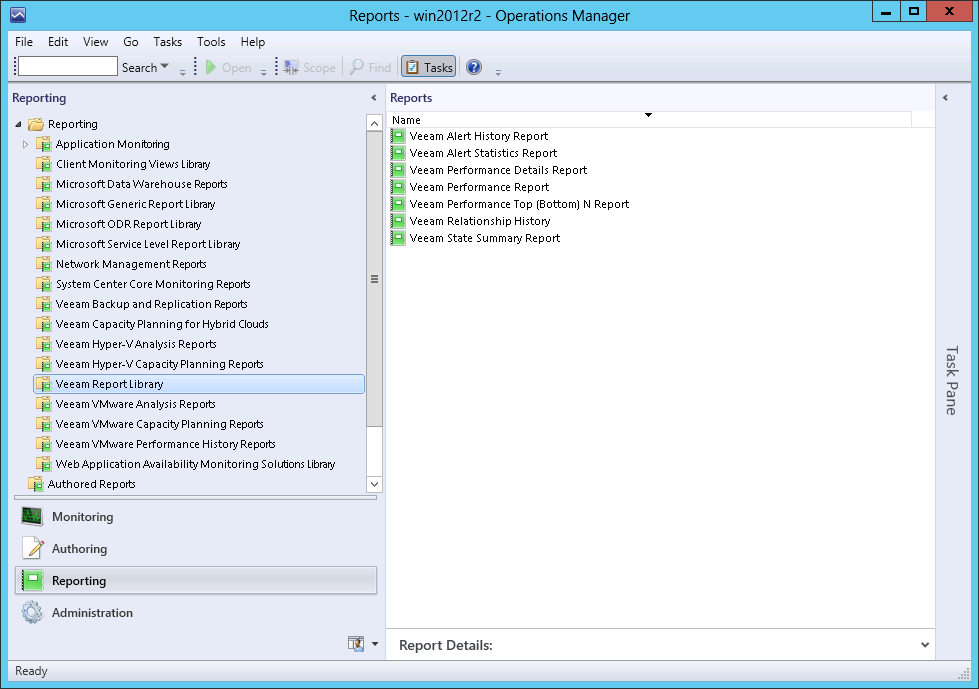Click the Network Management Reports folder icon
This screenshot has width=979, height=689.
44,264
